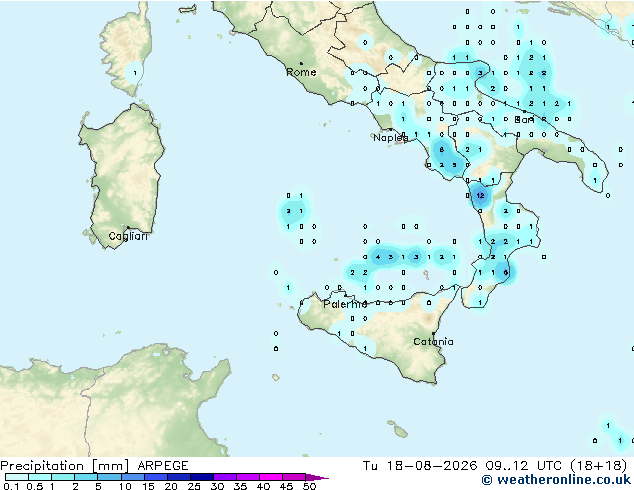Click the legend label 50
Screen dimensions: 634x490
point(309,486)
